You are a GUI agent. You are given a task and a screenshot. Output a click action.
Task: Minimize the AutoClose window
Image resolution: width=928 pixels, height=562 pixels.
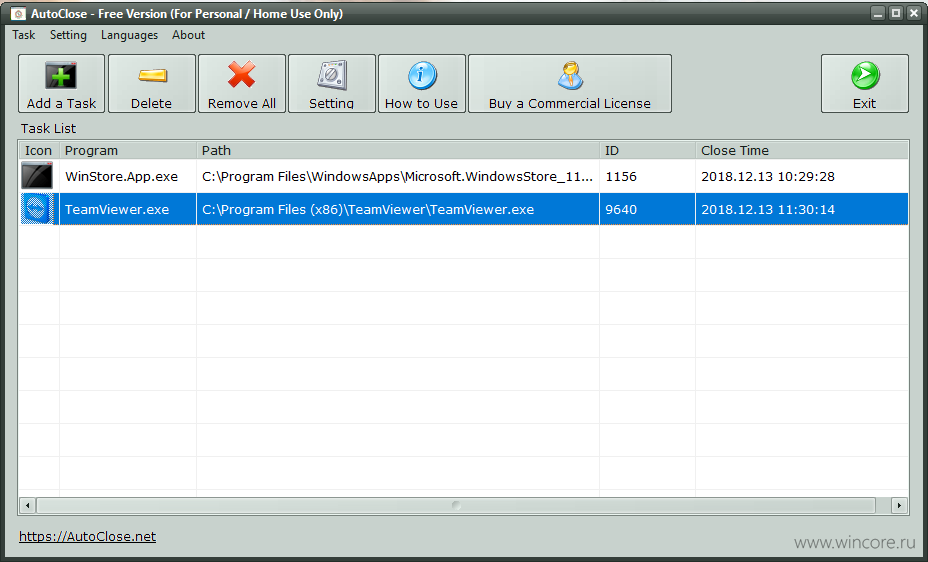pos(878,13)
